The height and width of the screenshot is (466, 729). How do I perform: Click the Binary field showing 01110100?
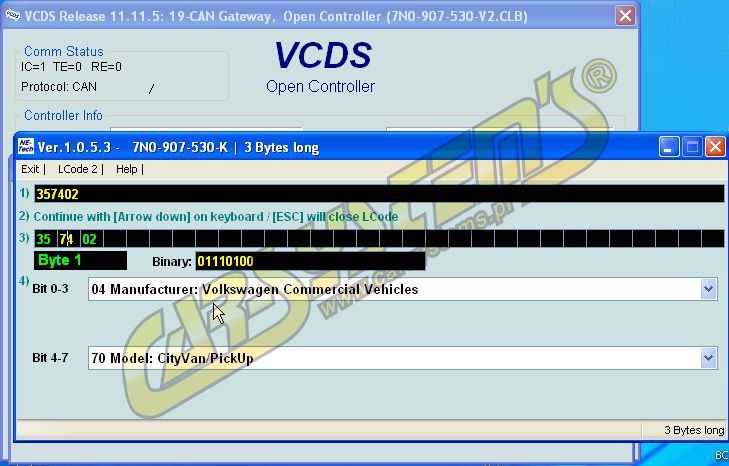[x=310, y=262]
